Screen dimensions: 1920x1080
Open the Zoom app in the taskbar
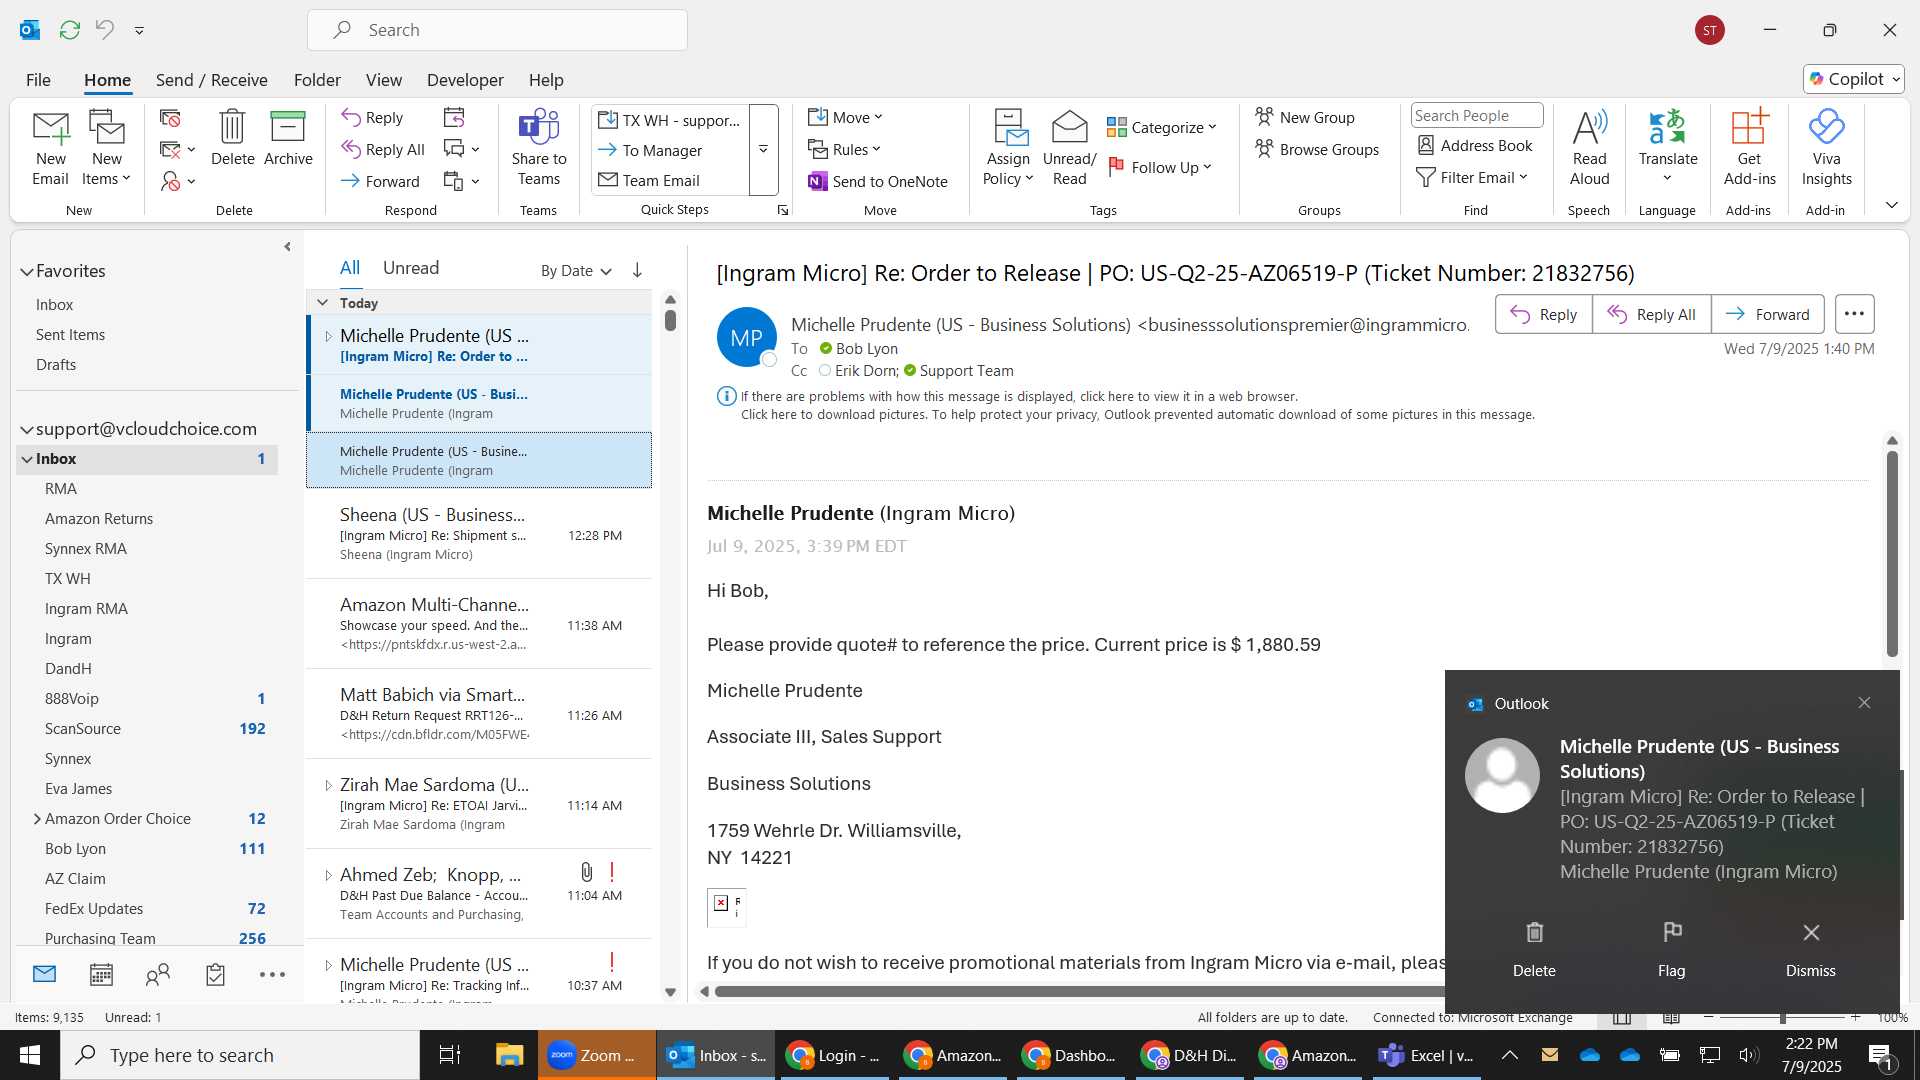tap(596, 1055)
